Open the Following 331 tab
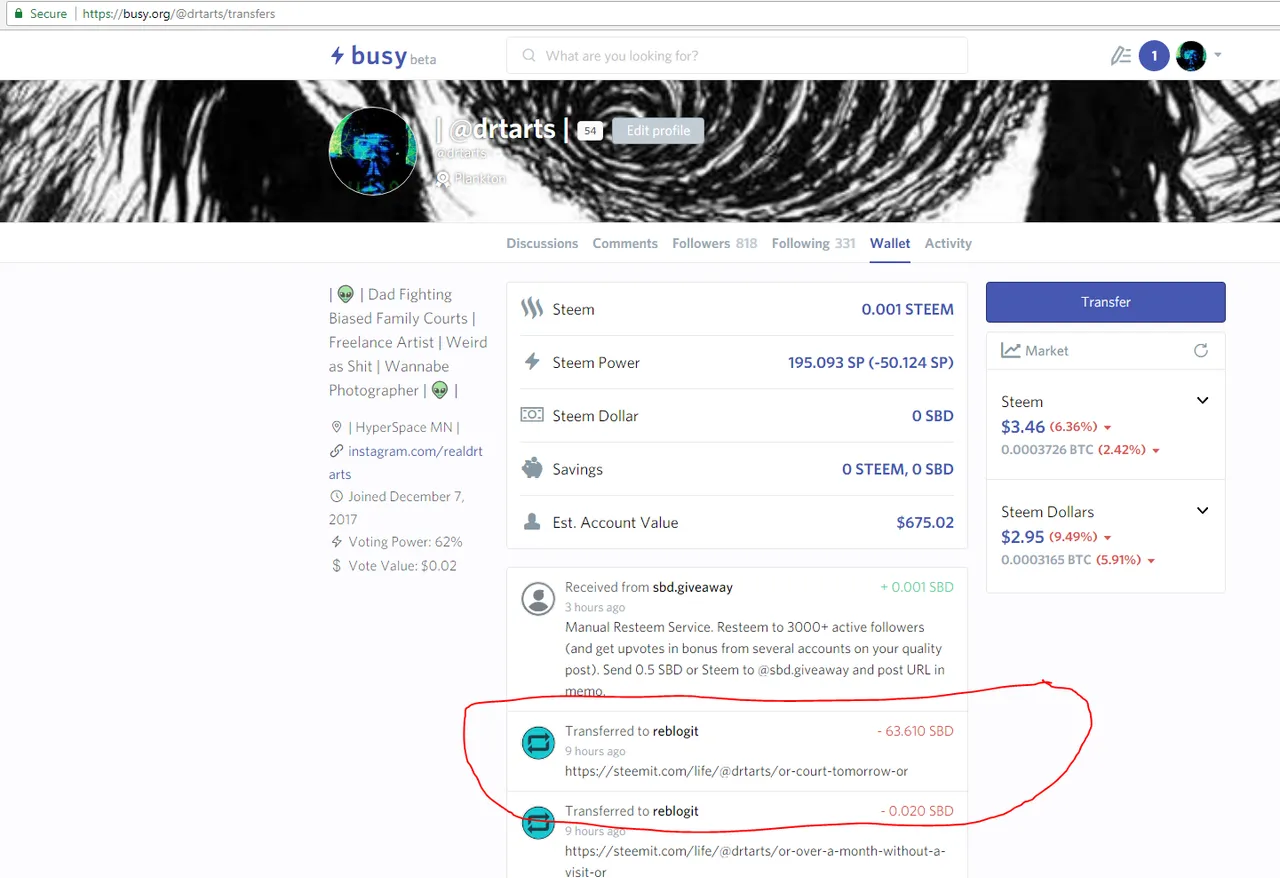1280x878 pixels. pyautogui.click(x=813, y=243)
